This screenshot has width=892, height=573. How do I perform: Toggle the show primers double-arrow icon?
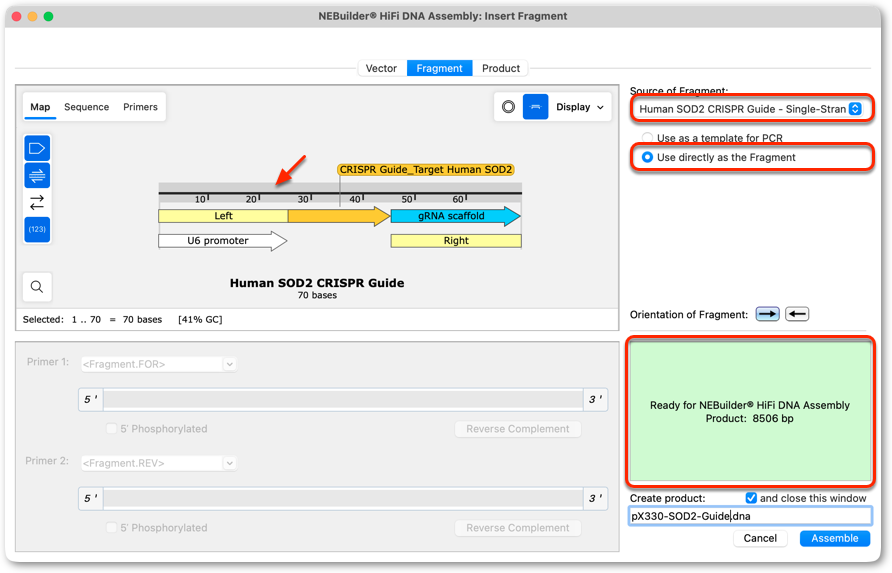pyautogui.click(x=37, y=176)
